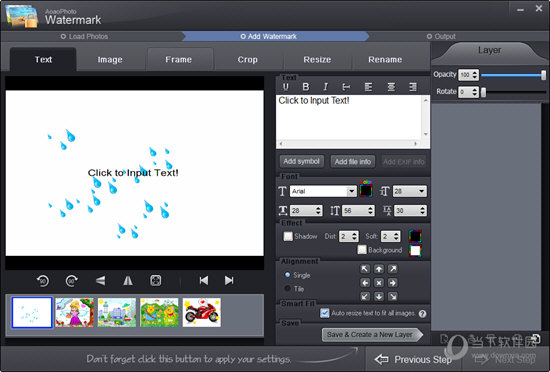Viewport: 550px width, 372px height.
Task: Select the red motorcycle thumbnail
Action: (202, 312)
